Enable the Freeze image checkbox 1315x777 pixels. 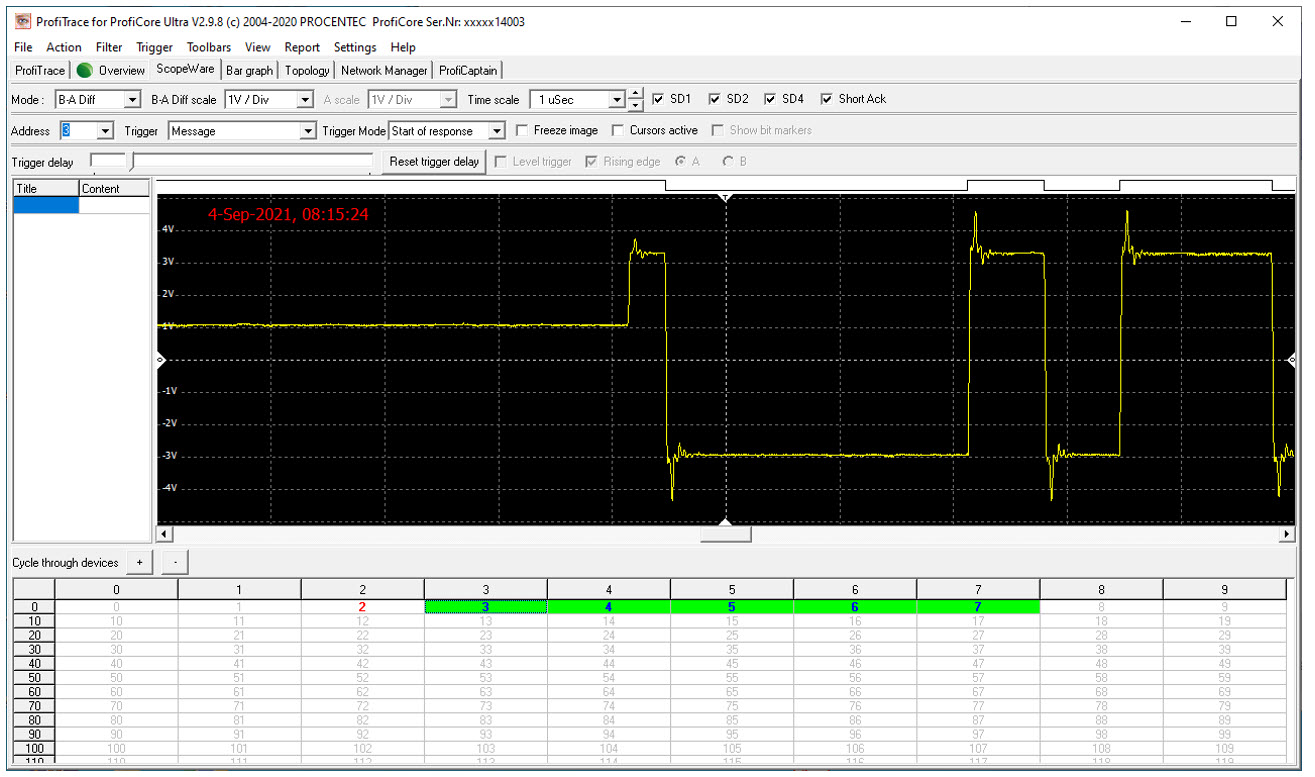click(x=522, y=130)
